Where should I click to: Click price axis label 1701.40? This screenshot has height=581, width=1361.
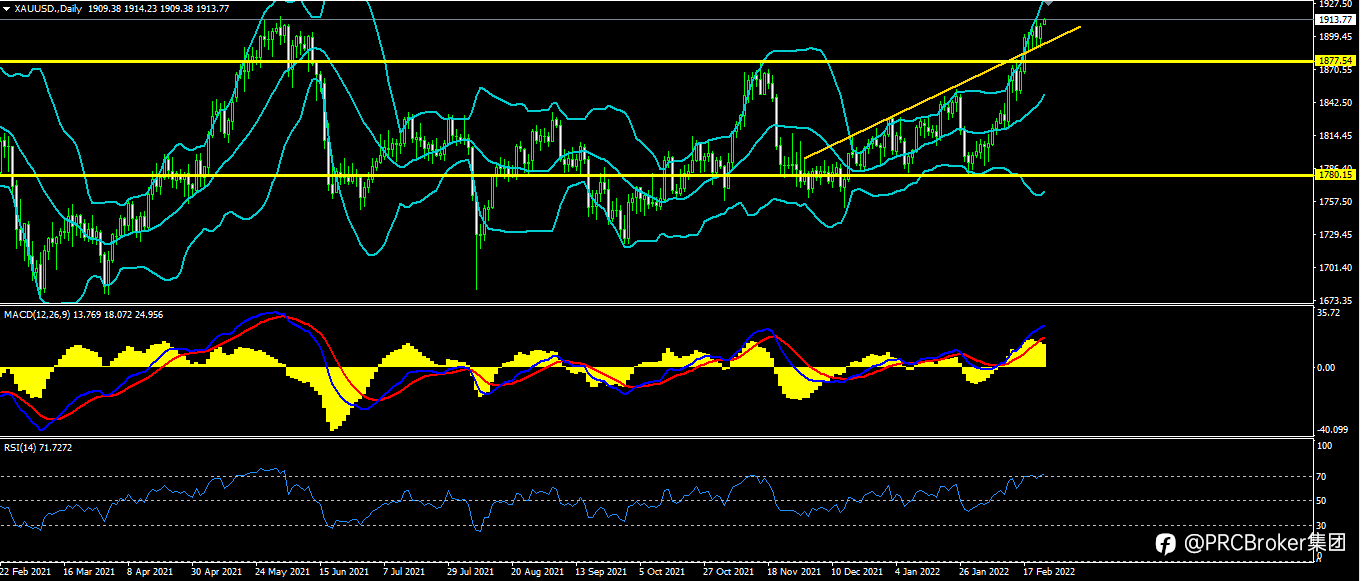coord(1335,268)
